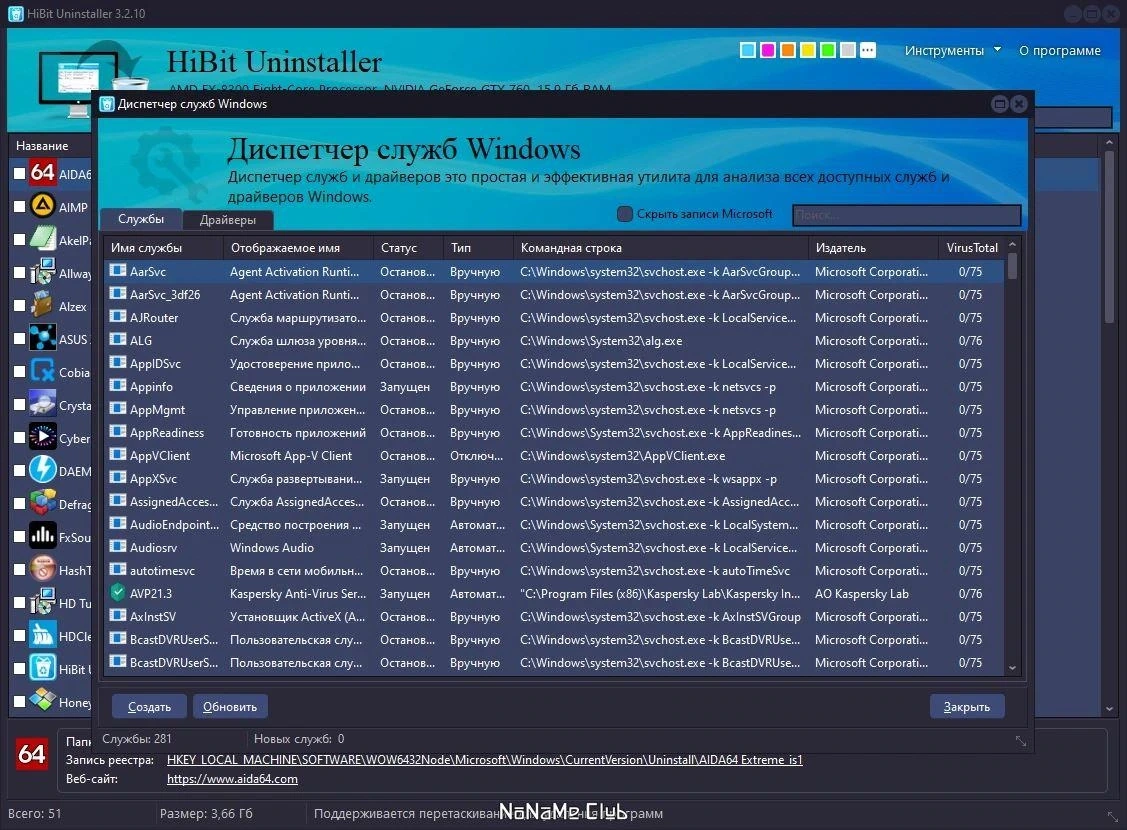The width and height of the screenshot is (1127, 830).
Task: Click the AIMP program icon in the list
Action: (42, 206)
